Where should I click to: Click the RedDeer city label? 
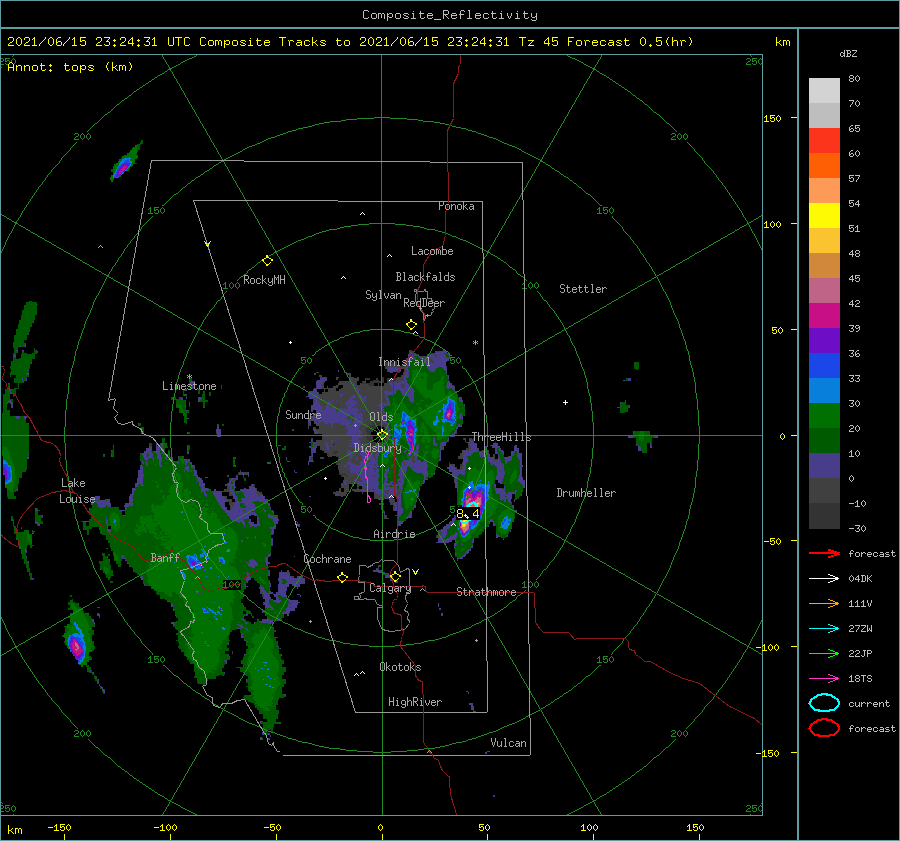pos(424,303)
